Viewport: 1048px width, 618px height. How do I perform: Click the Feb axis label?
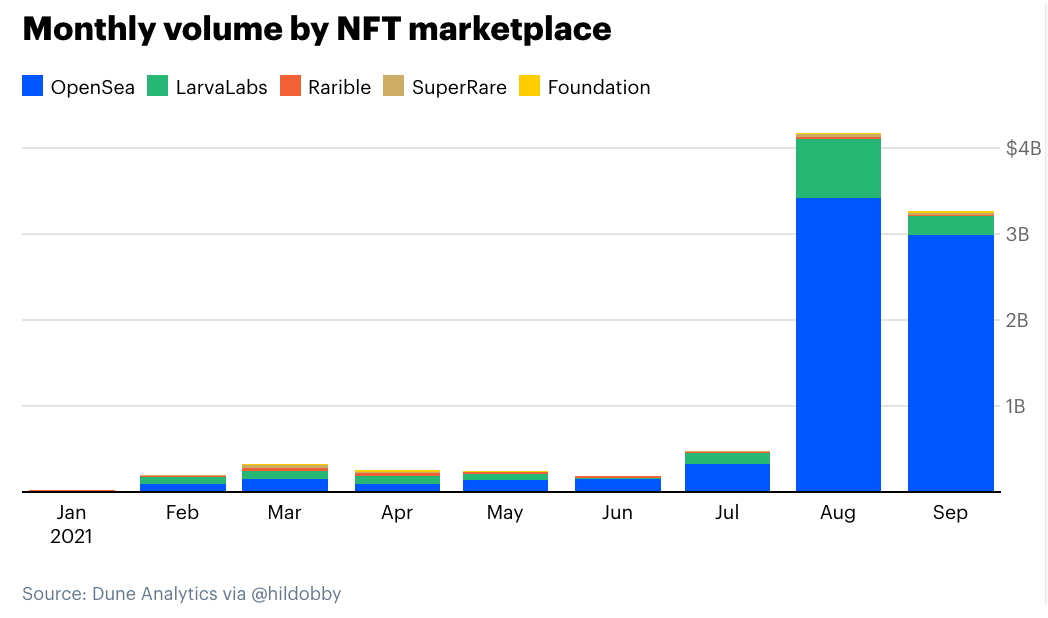pyautogui.click(x=182, y=512)
